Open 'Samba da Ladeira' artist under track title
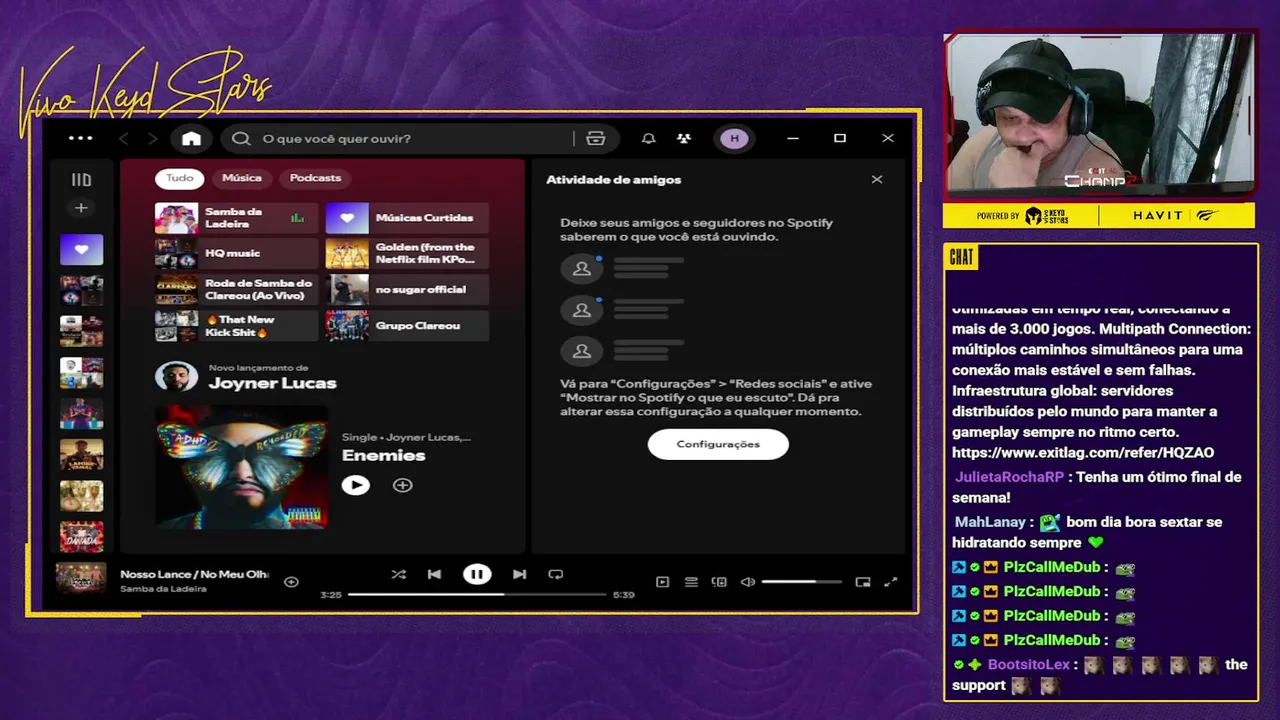 point(163,589)
